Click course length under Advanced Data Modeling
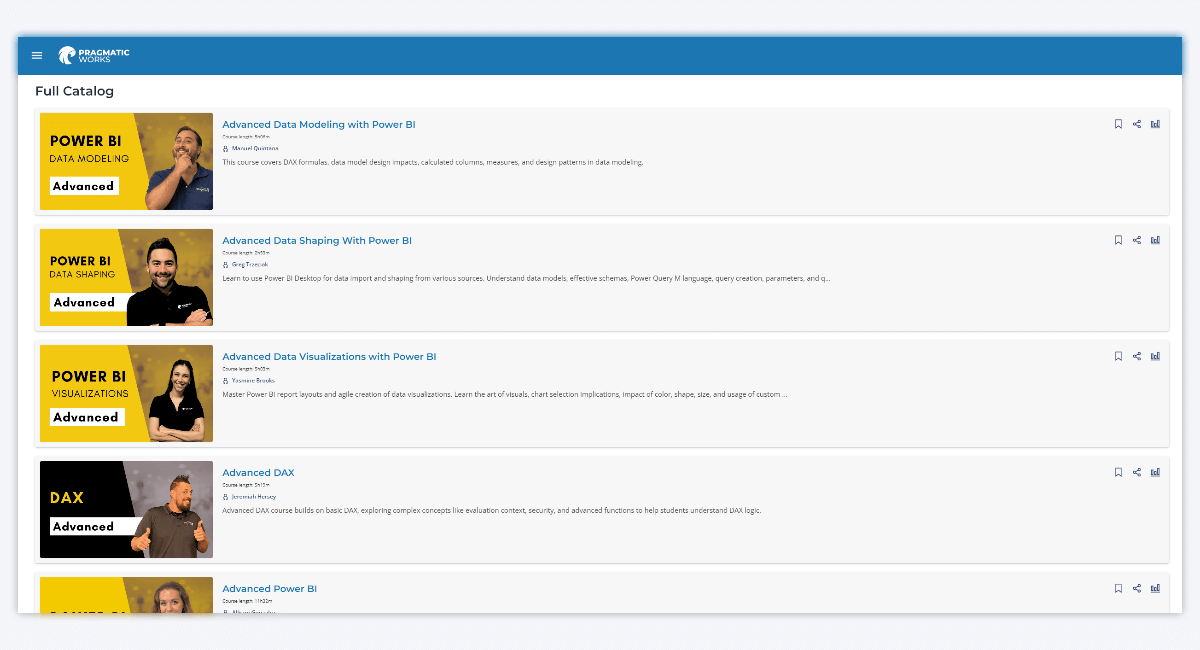 246,136
